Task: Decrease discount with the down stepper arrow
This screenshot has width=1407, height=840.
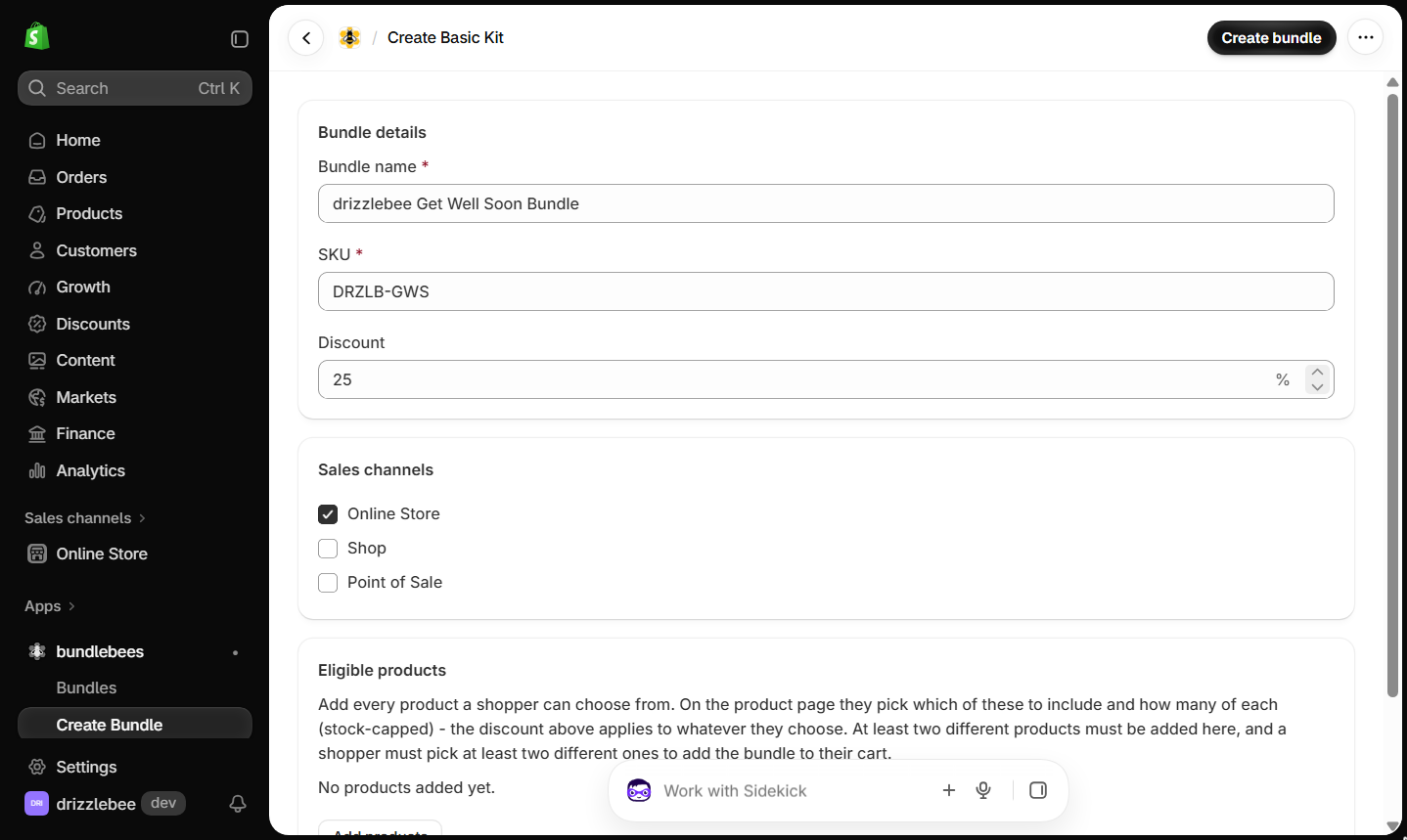Action: (x=1317, y=388)
